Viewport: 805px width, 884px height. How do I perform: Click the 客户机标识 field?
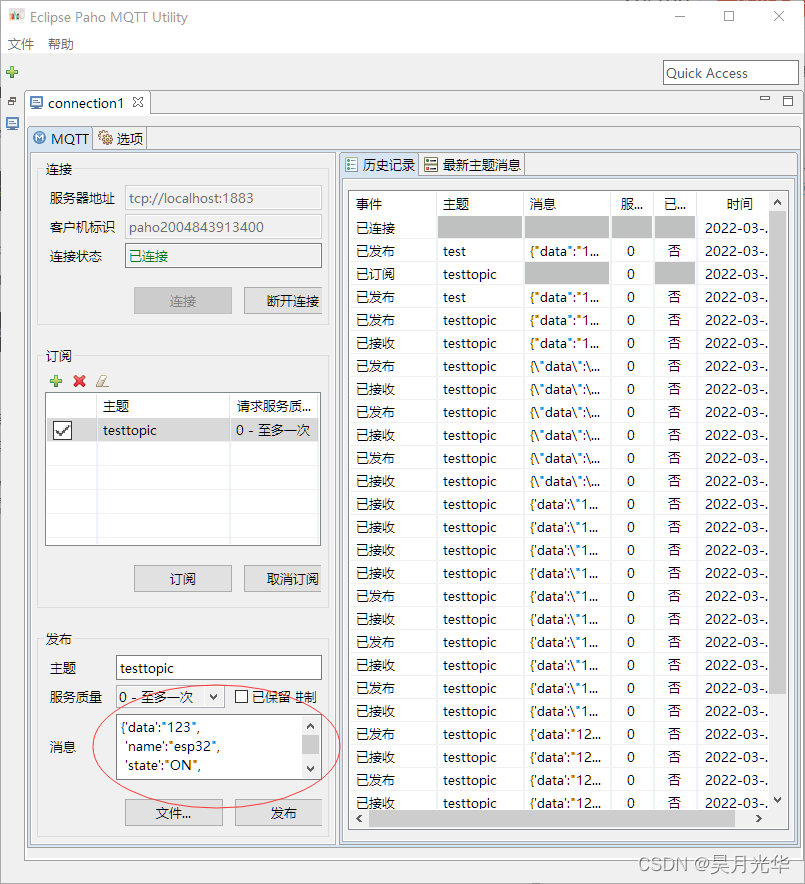[223, 227]
